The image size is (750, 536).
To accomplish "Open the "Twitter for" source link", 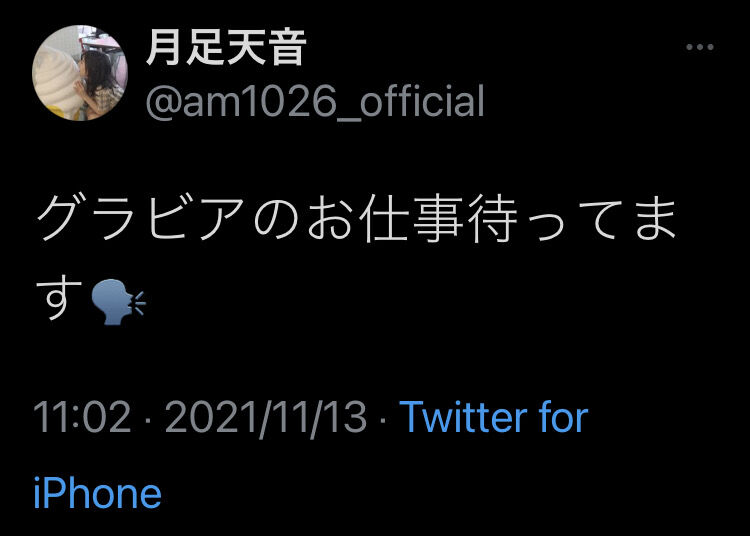I will (494, 416).
